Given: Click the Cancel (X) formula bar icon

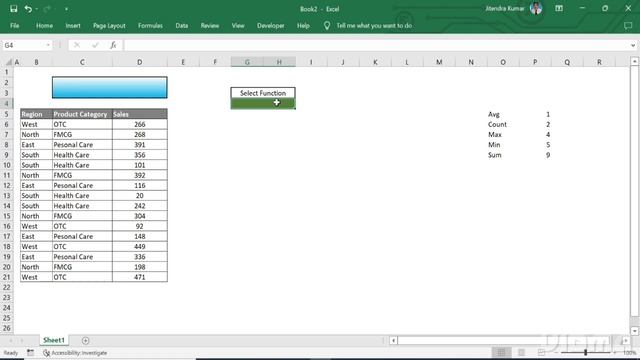Looking at the screenshot, I should [x=77, y=45].
